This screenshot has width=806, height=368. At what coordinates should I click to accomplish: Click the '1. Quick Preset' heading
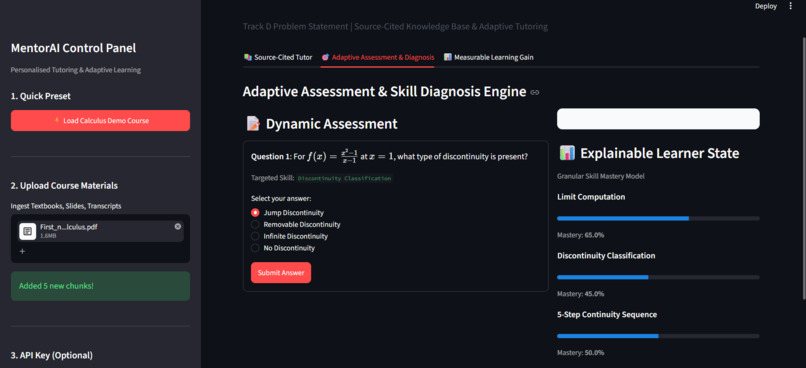coord(41,96)
